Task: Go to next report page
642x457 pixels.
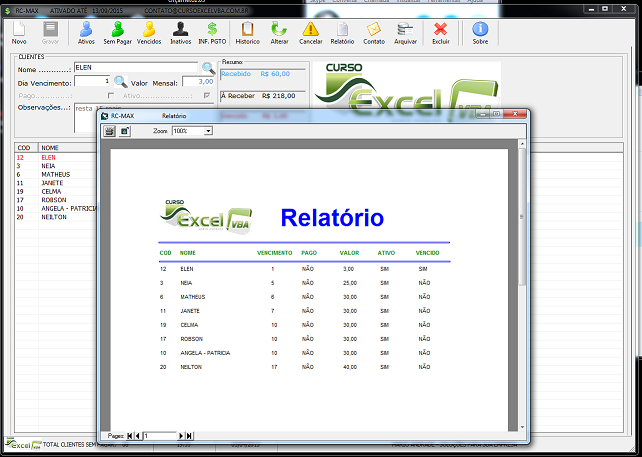Action: tap(181, 436)
